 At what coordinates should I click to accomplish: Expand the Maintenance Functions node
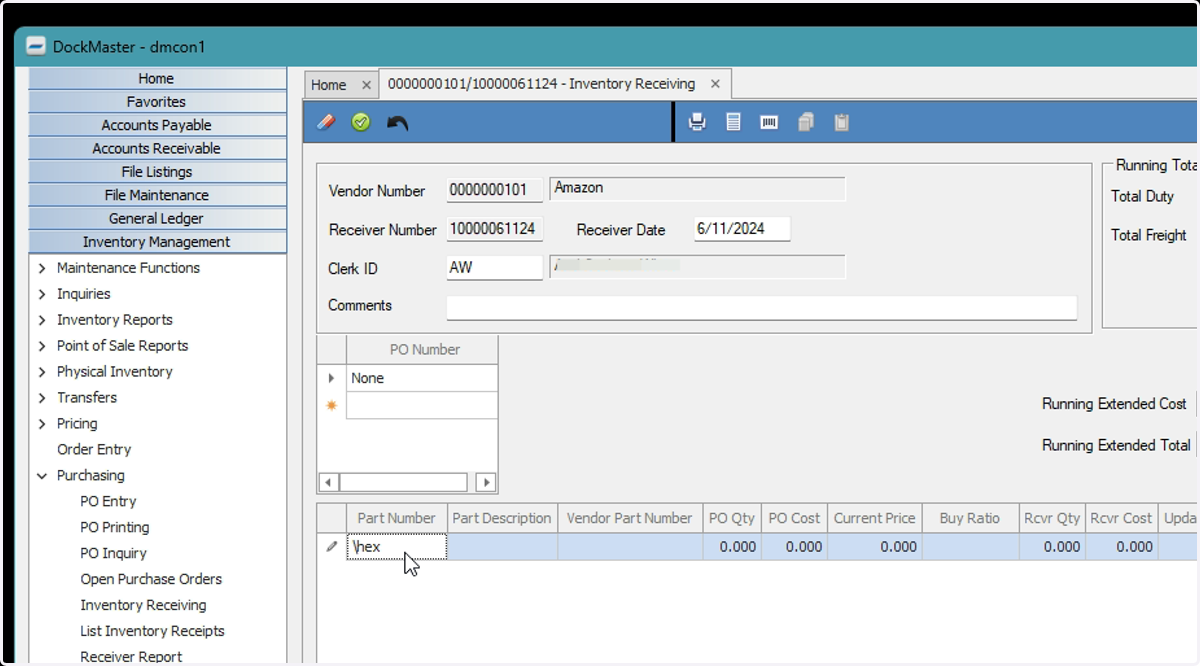42,268
